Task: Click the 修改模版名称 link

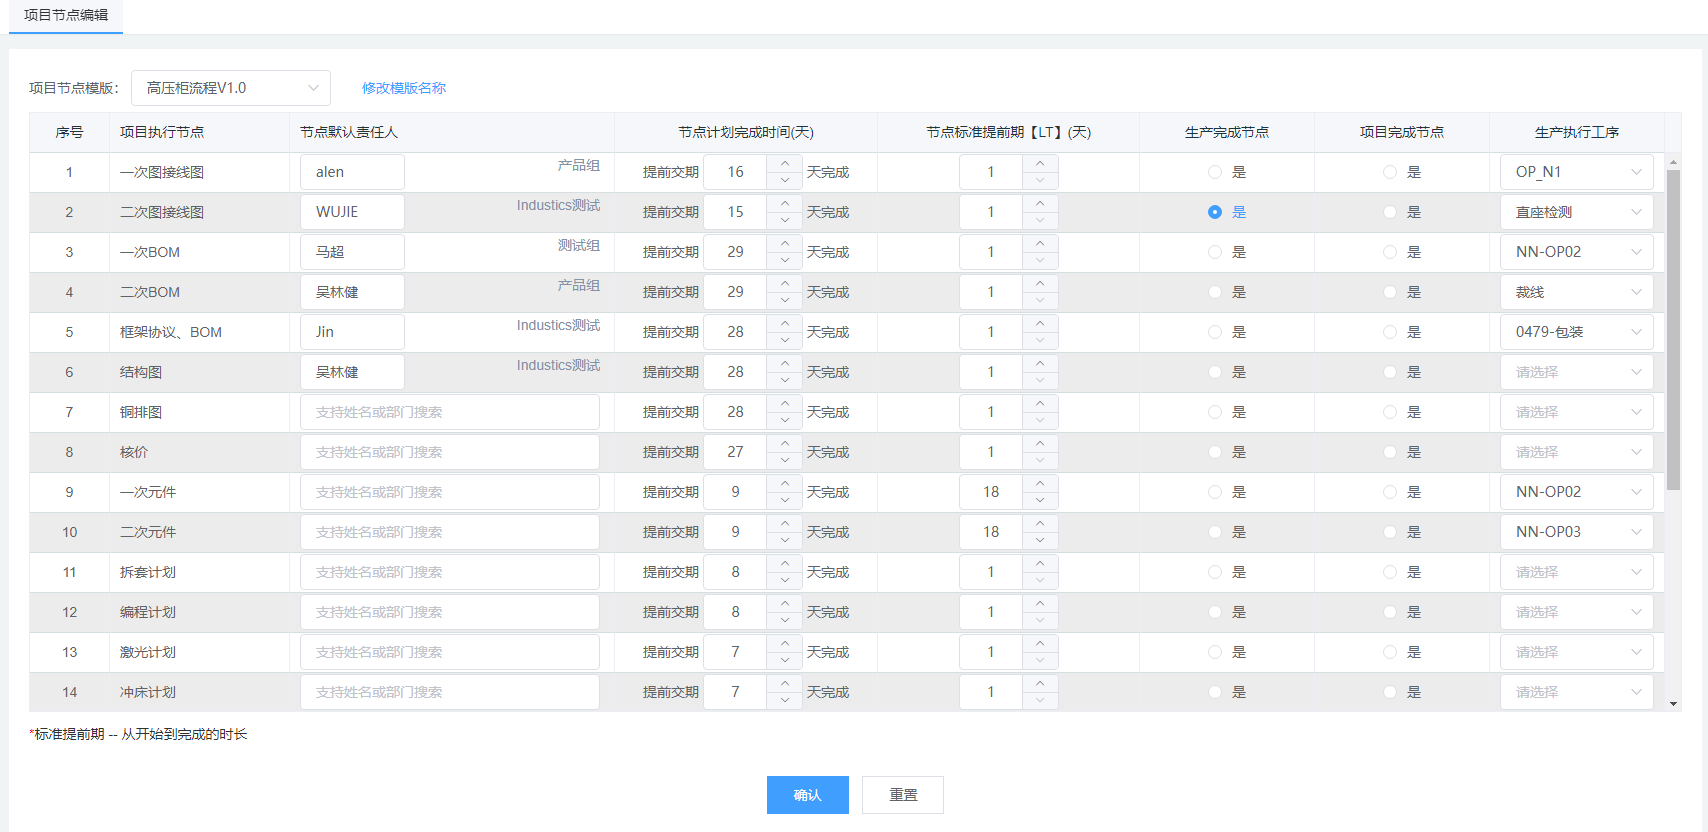Action: pyautogui.click(x=404, y=88)
